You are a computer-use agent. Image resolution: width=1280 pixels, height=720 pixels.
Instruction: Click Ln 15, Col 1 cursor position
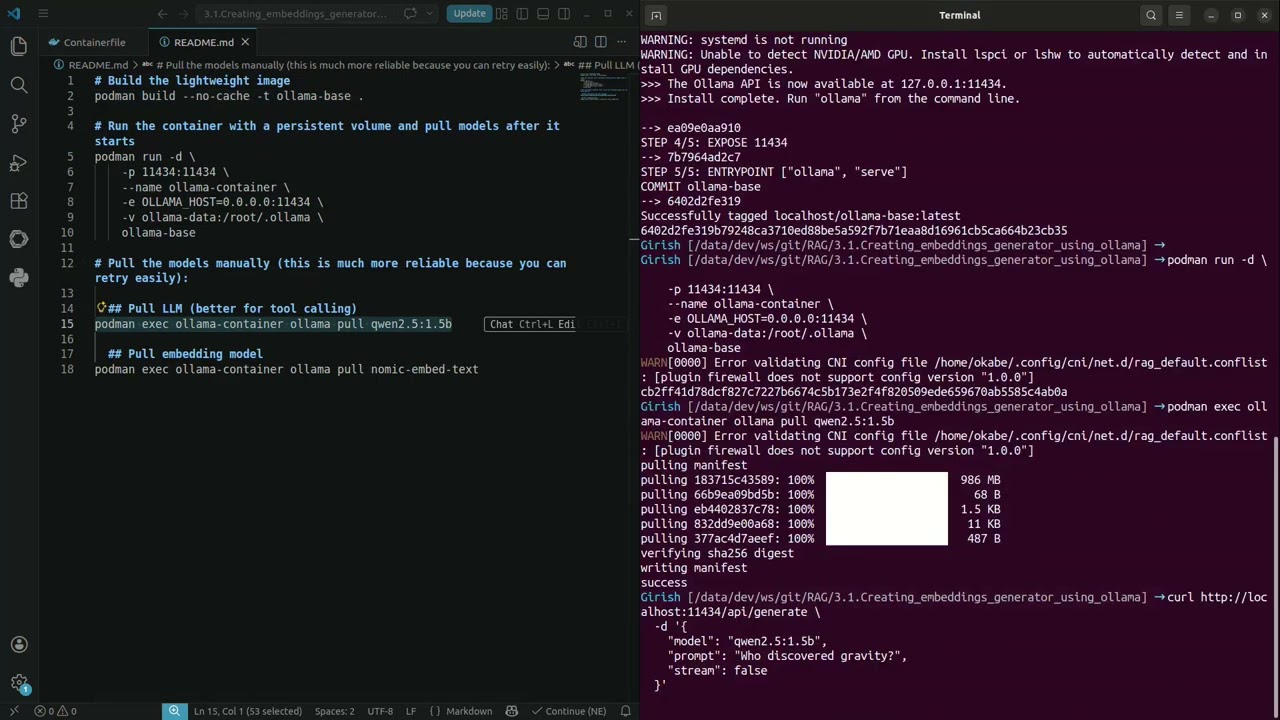[248, 711]
